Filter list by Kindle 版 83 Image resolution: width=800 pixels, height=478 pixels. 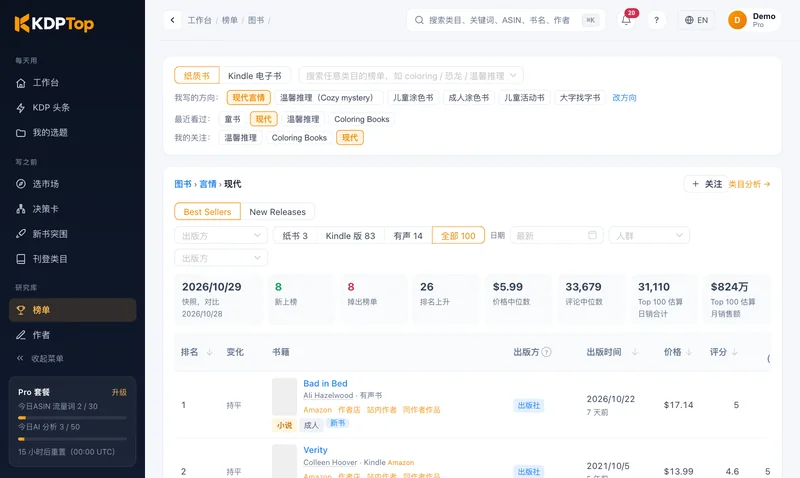(351, 236)
